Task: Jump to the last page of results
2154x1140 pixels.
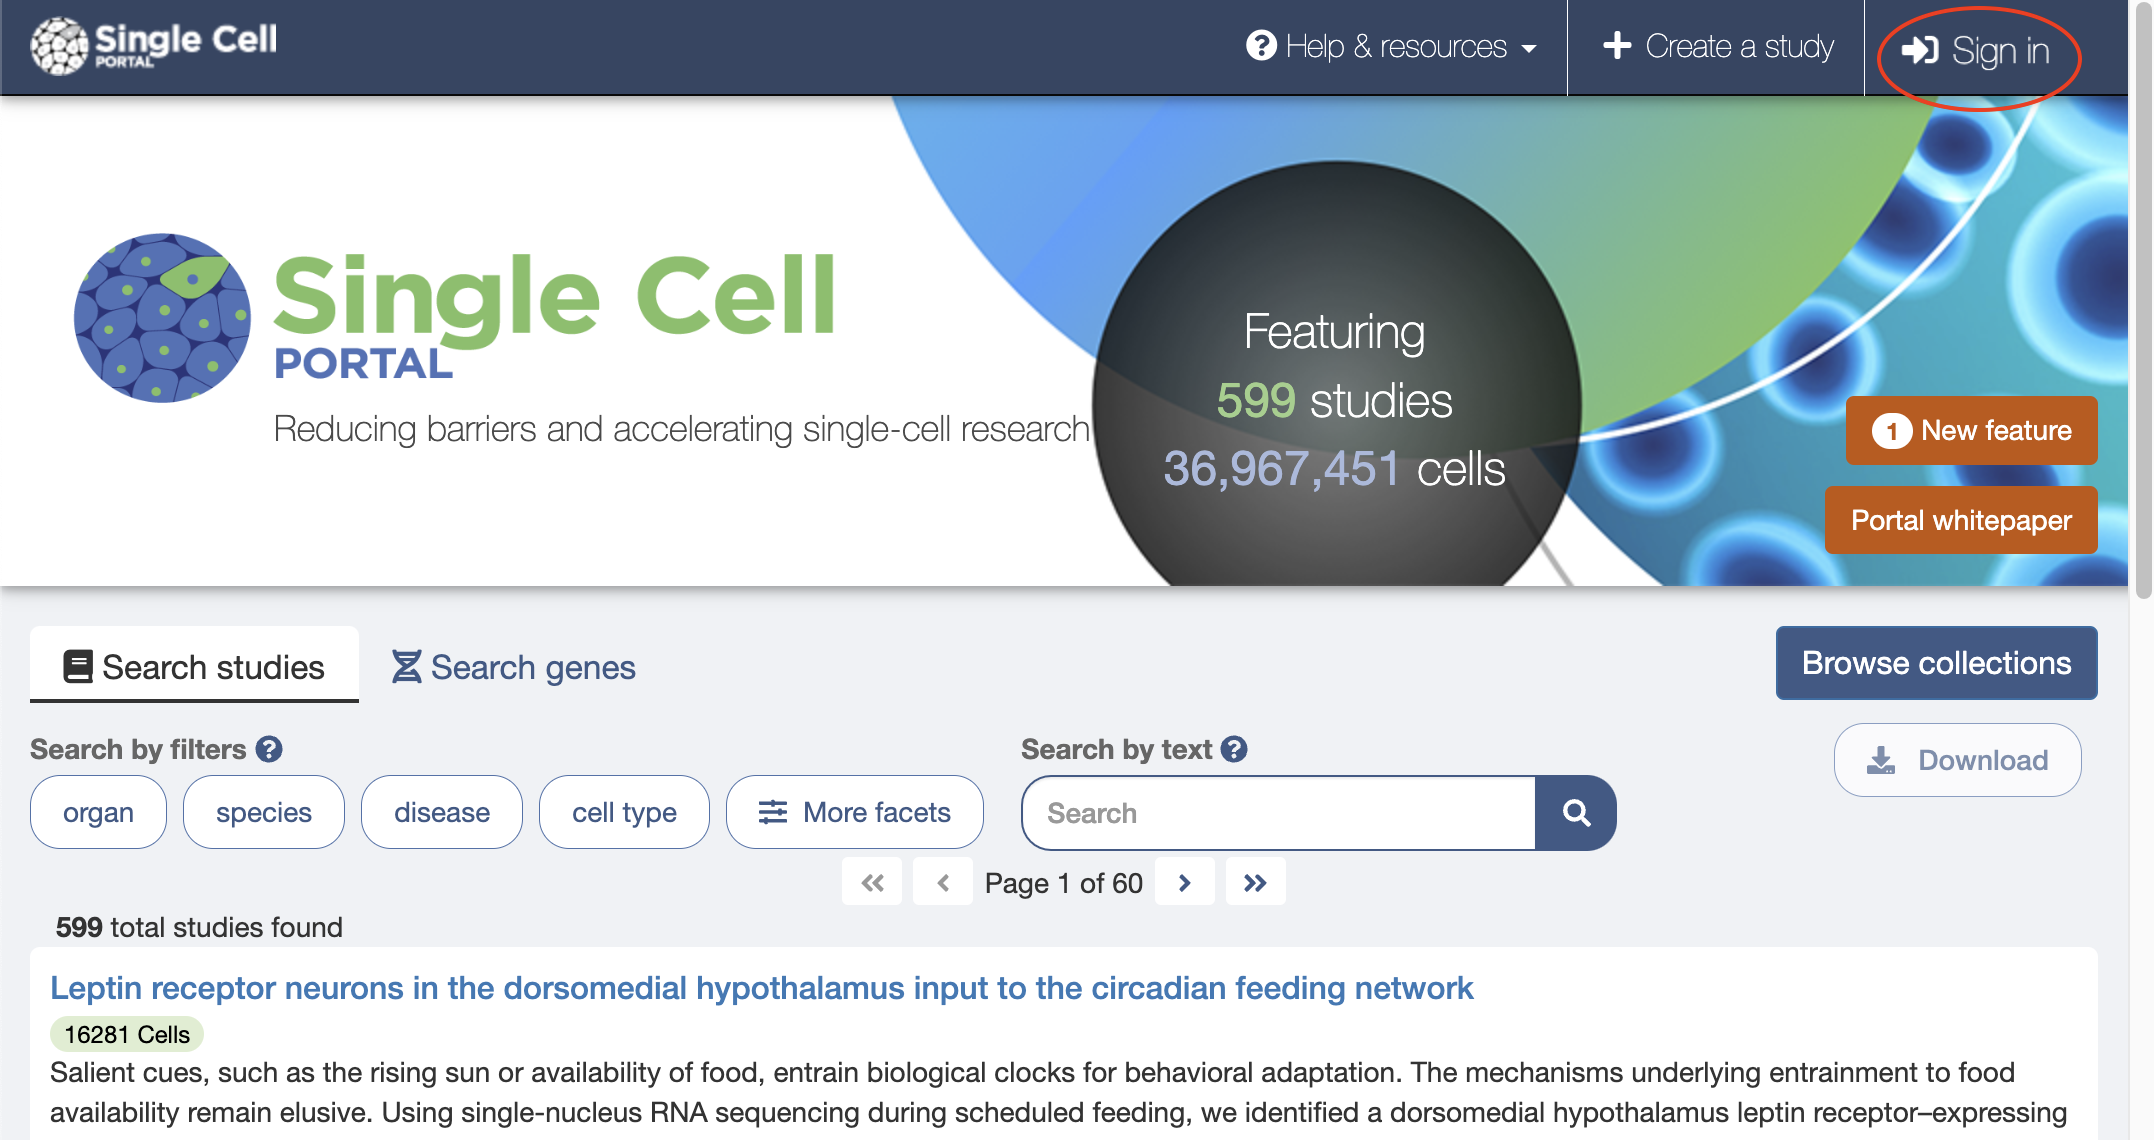Action: (x=1256, y=882)
